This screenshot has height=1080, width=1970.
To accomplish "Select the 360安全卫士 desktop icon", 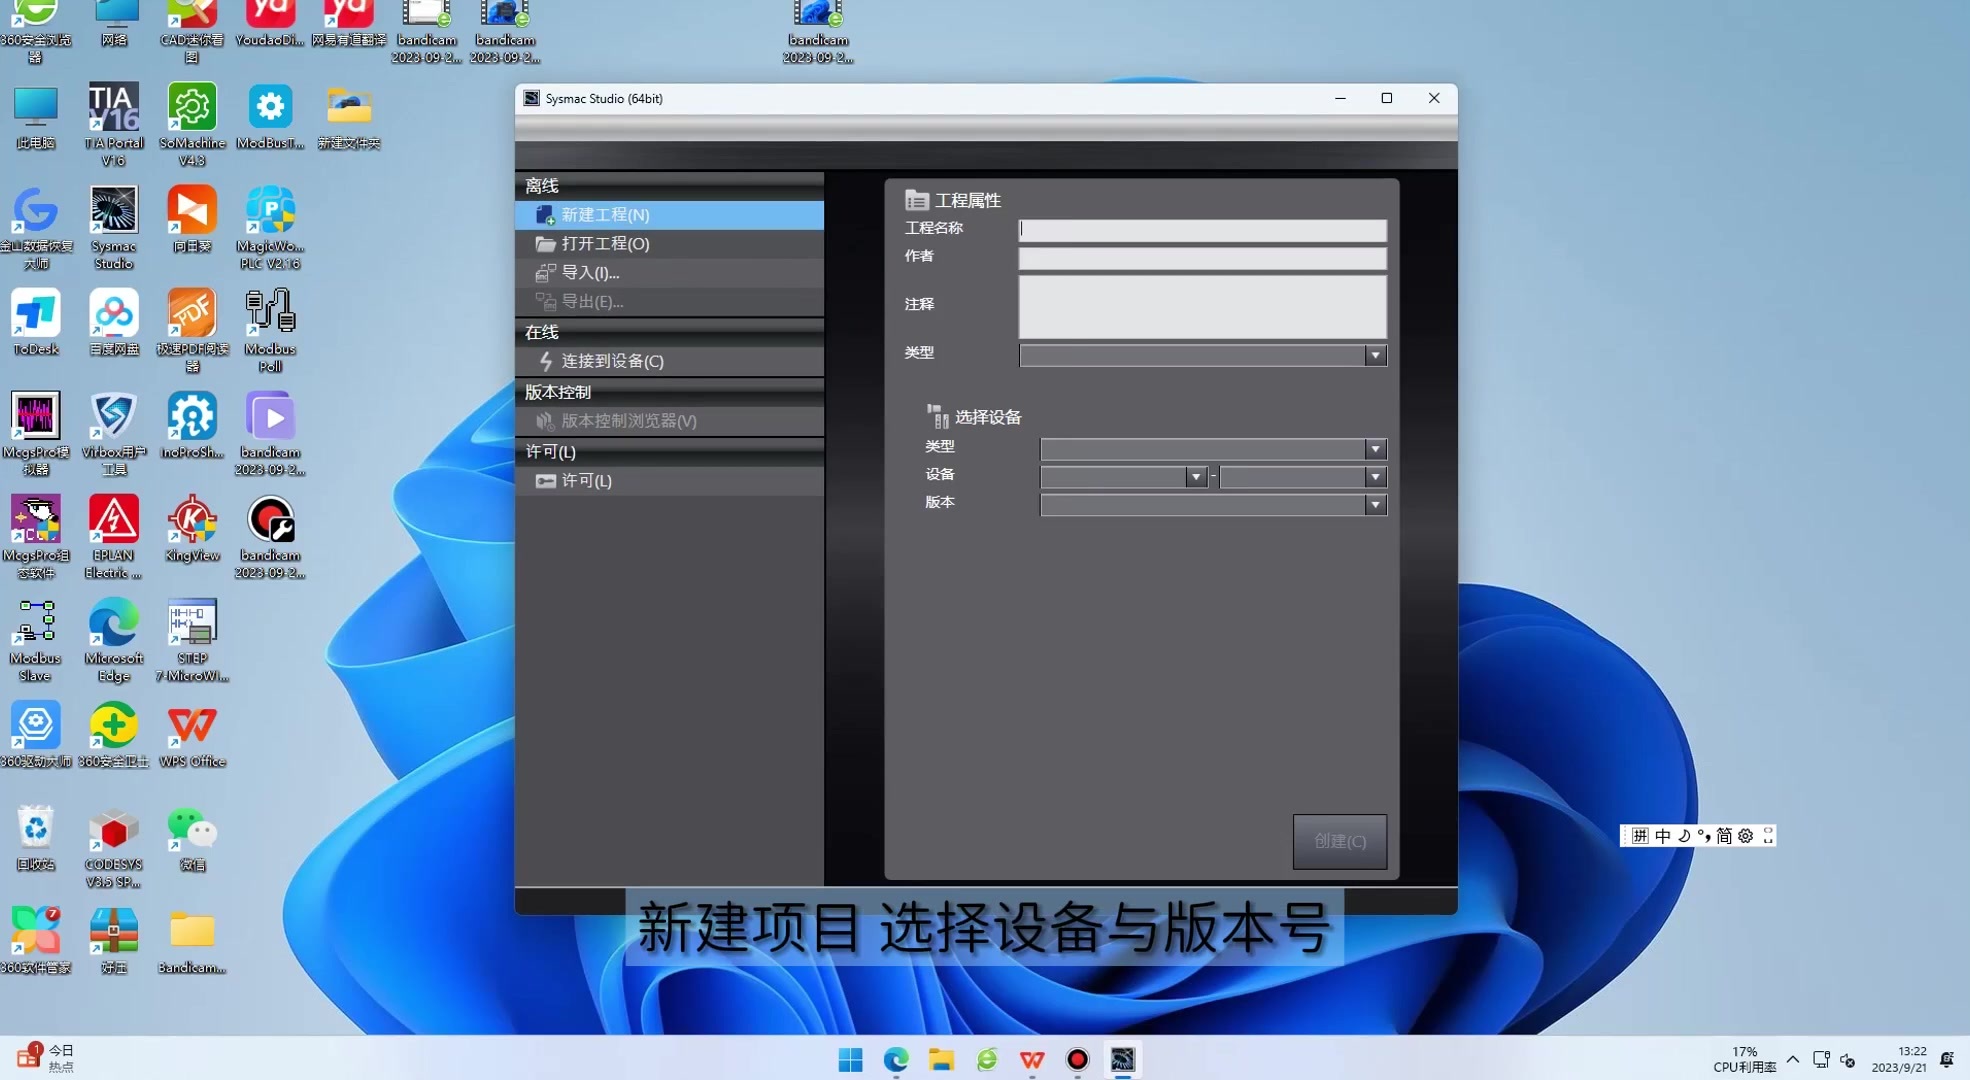I will [113, 734].
